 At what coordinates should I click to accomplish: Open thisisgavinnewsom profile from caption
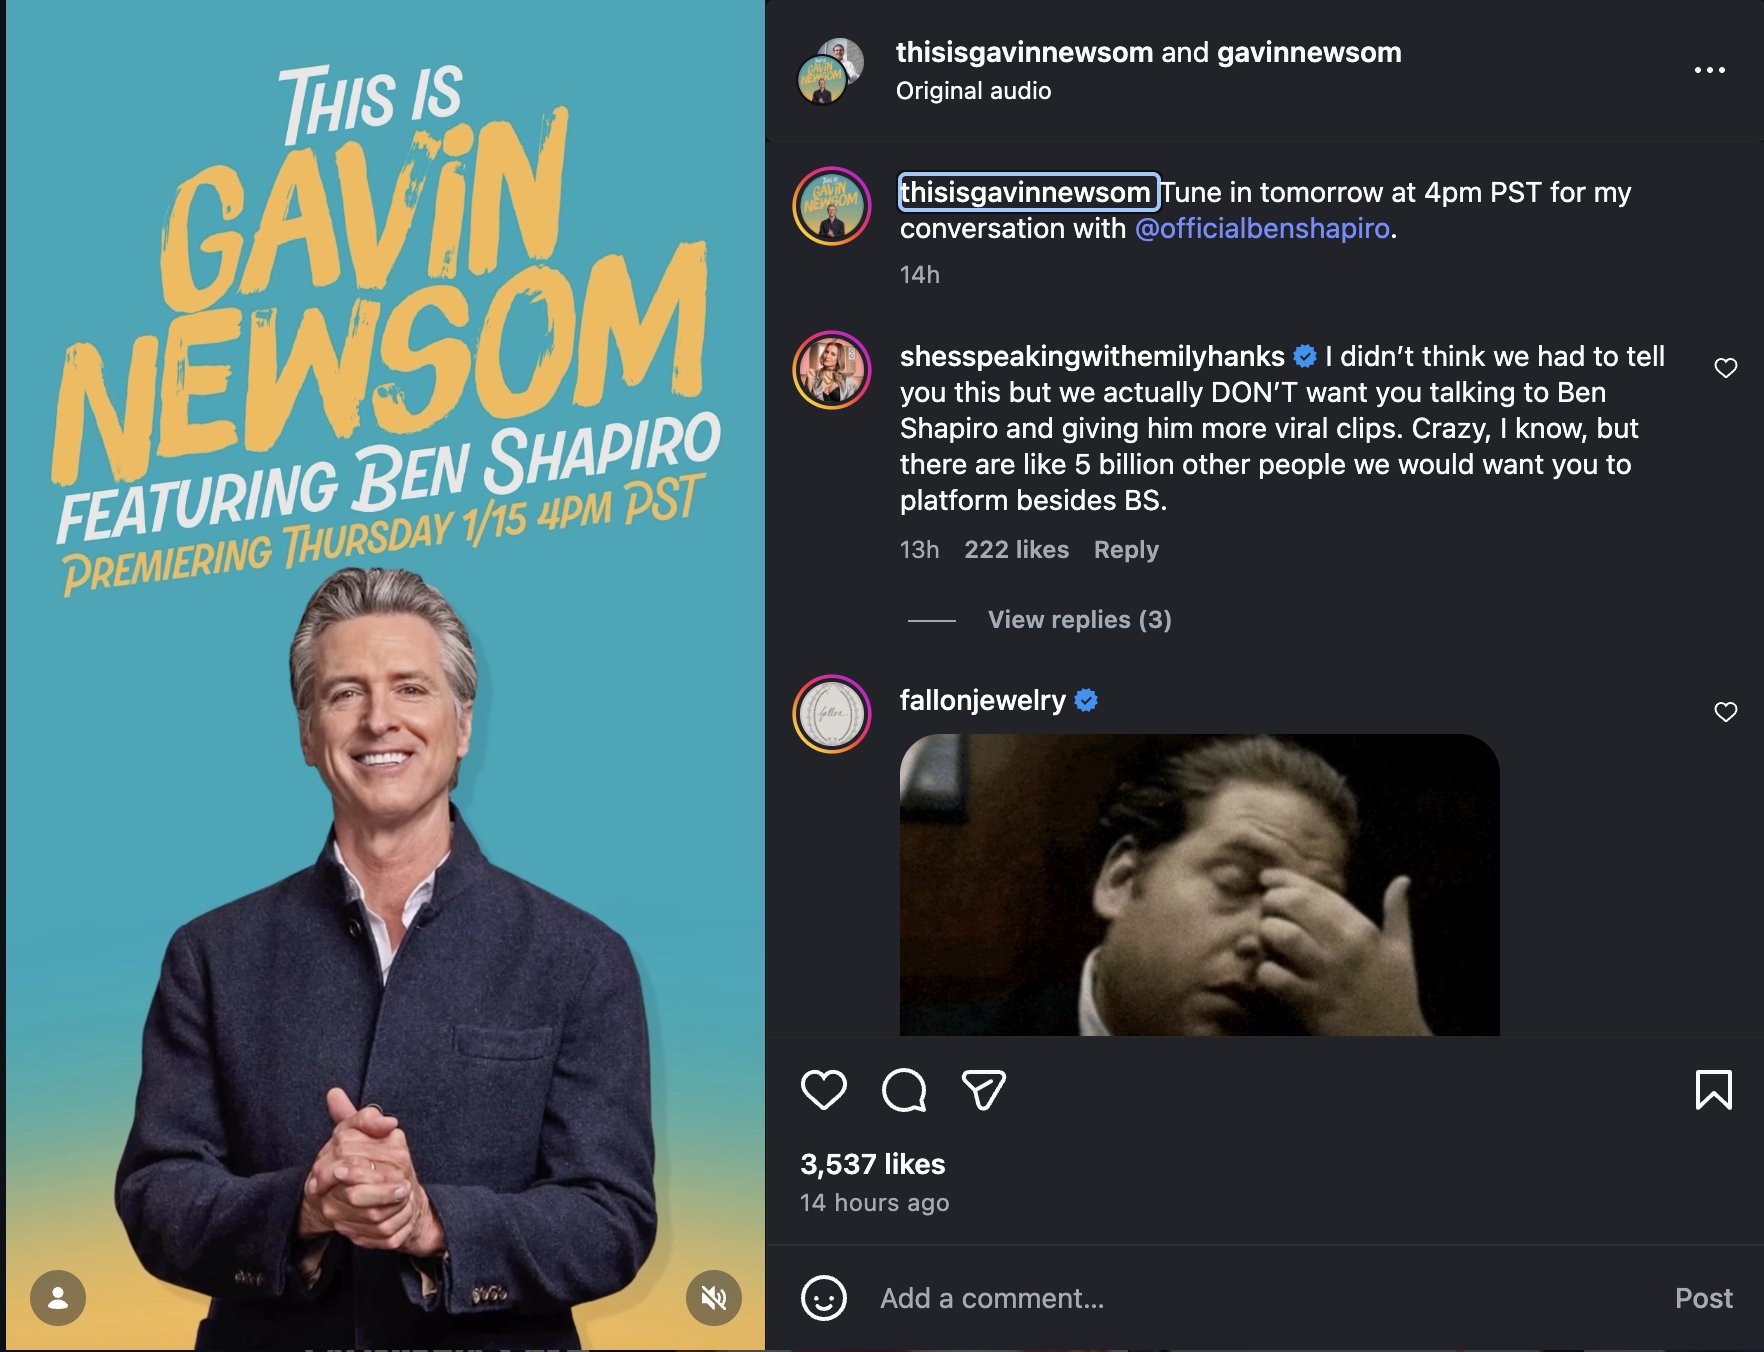[1029, 192]
